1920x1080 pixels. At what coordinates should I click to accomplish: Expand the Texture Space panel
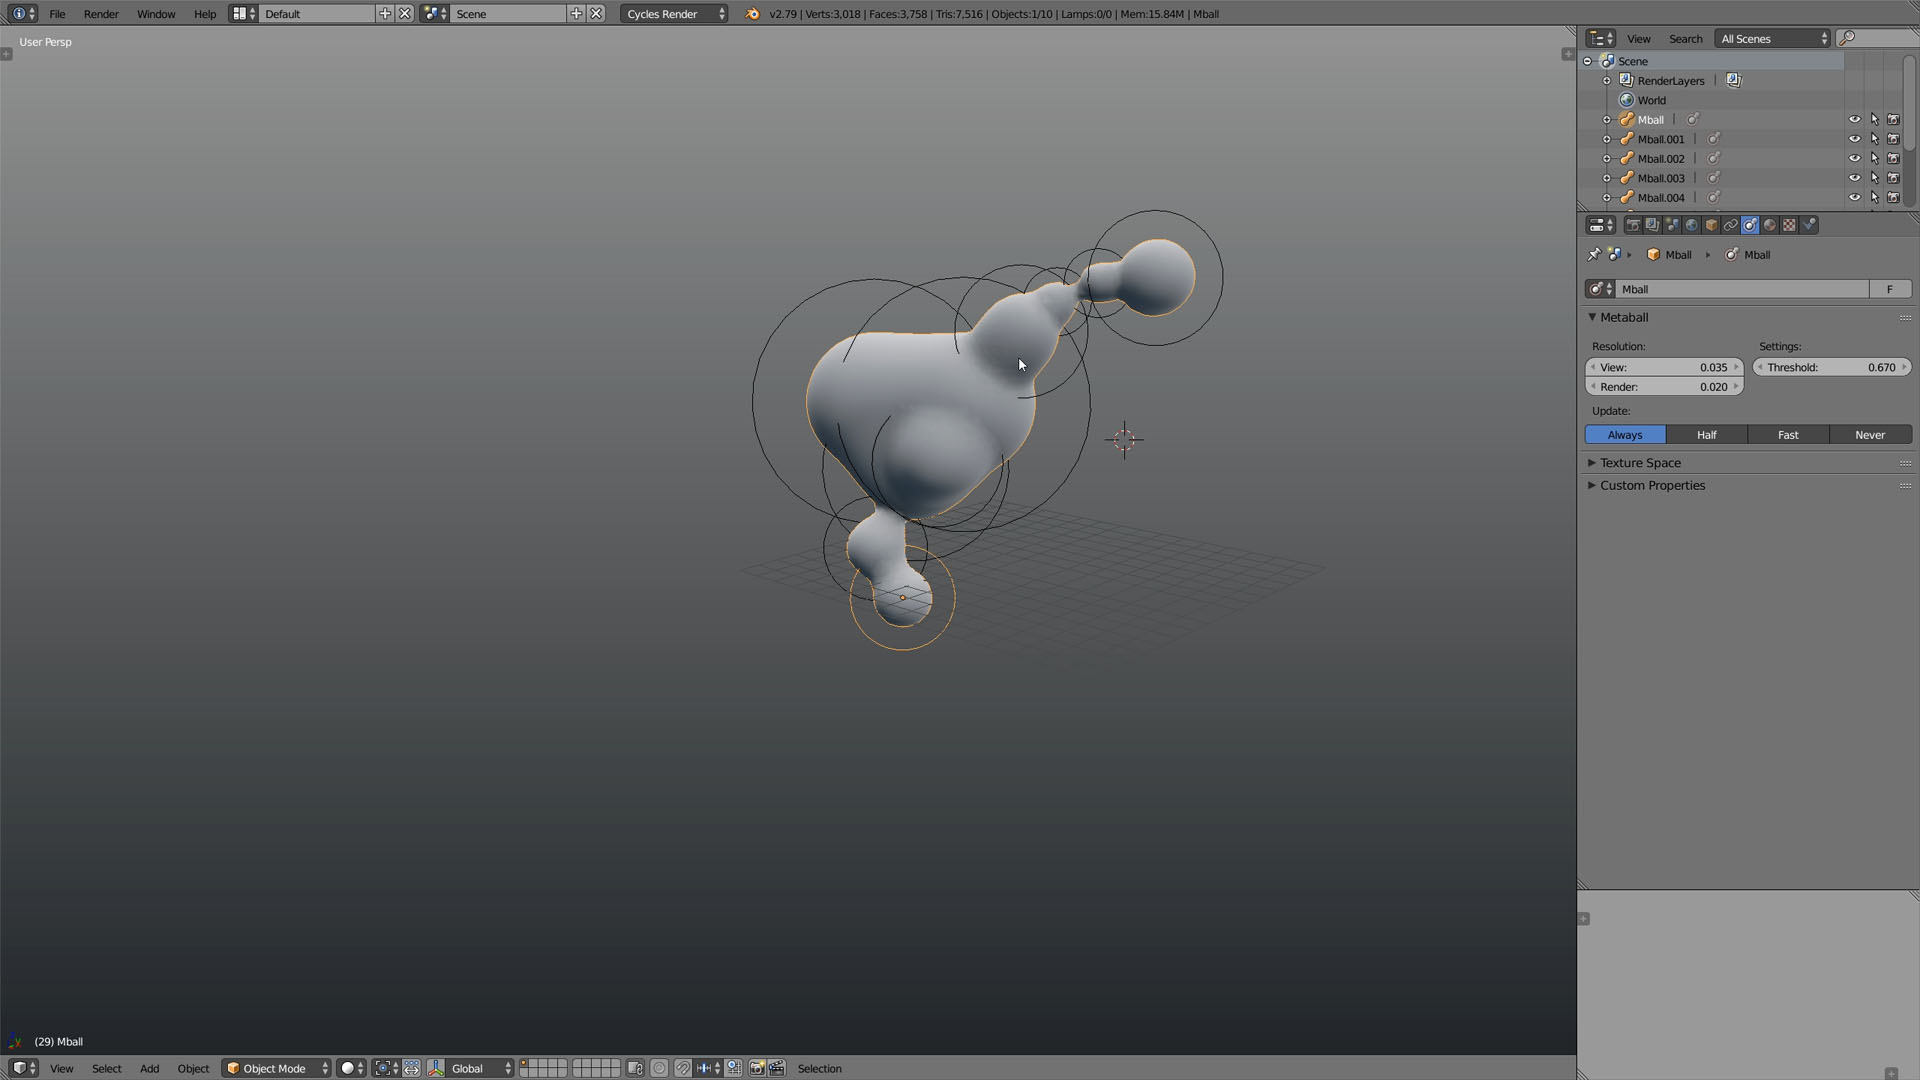pyautogui.click(x=1640, y=463)
